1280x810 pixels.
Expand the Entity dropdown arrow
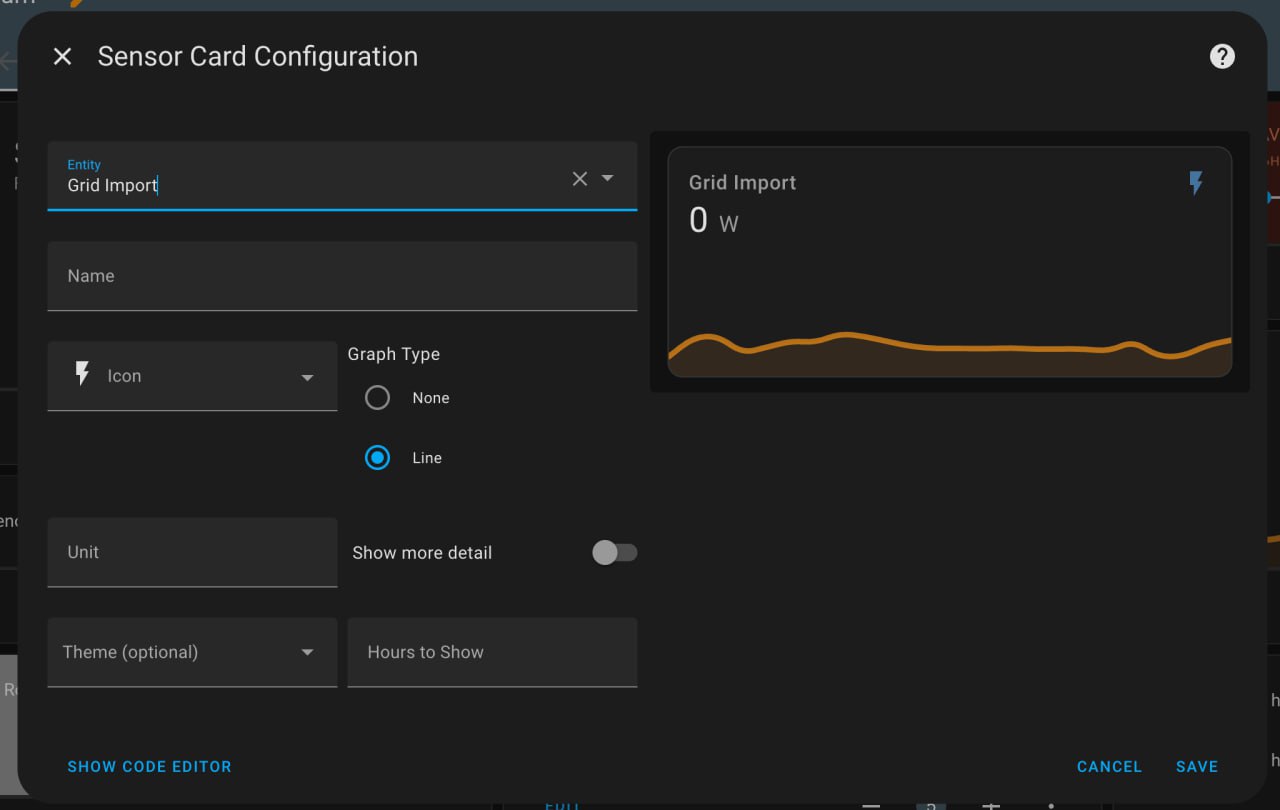(607, 178)
